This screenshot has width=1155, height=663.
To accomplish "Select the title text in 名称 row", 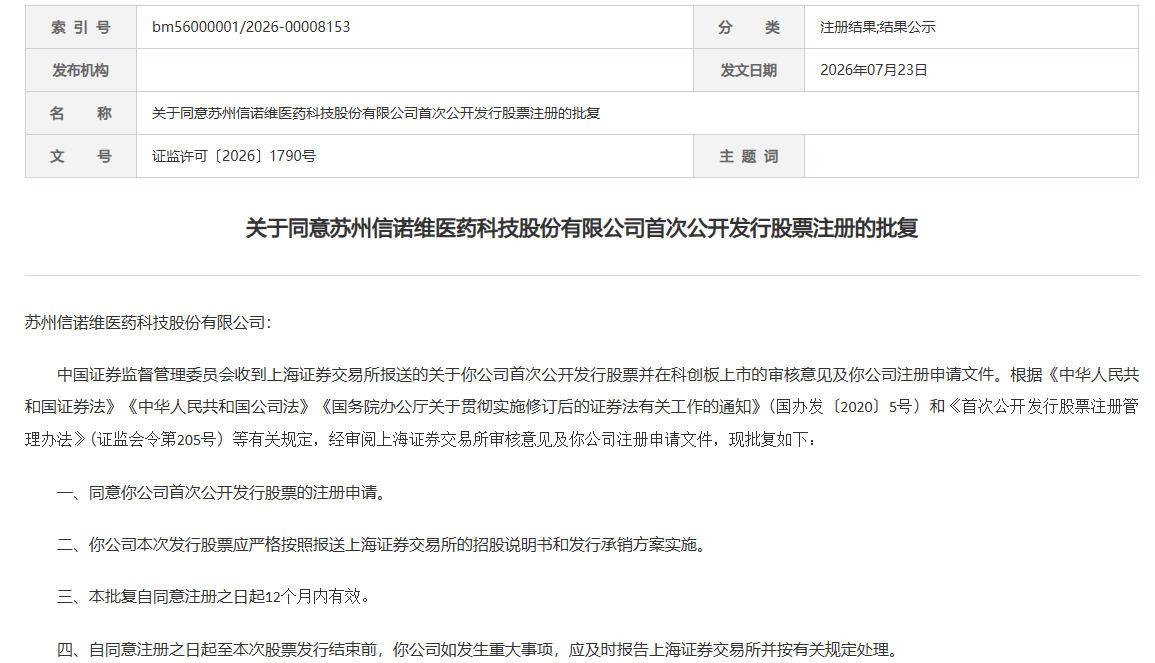I will coord(376,113).
